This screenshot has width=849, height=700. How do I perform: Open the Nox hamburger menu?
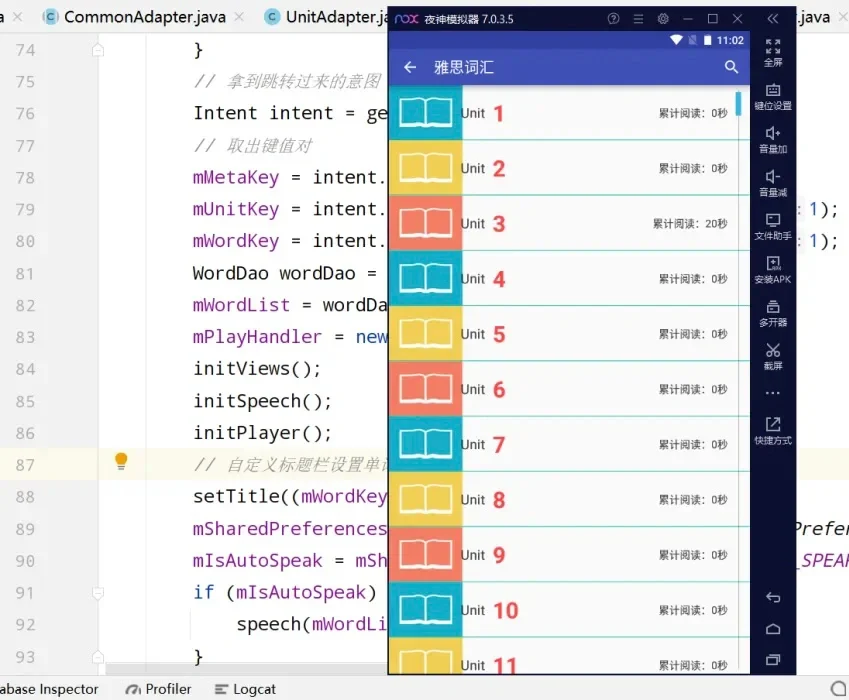pyautogui.click(x=636, y=17)
